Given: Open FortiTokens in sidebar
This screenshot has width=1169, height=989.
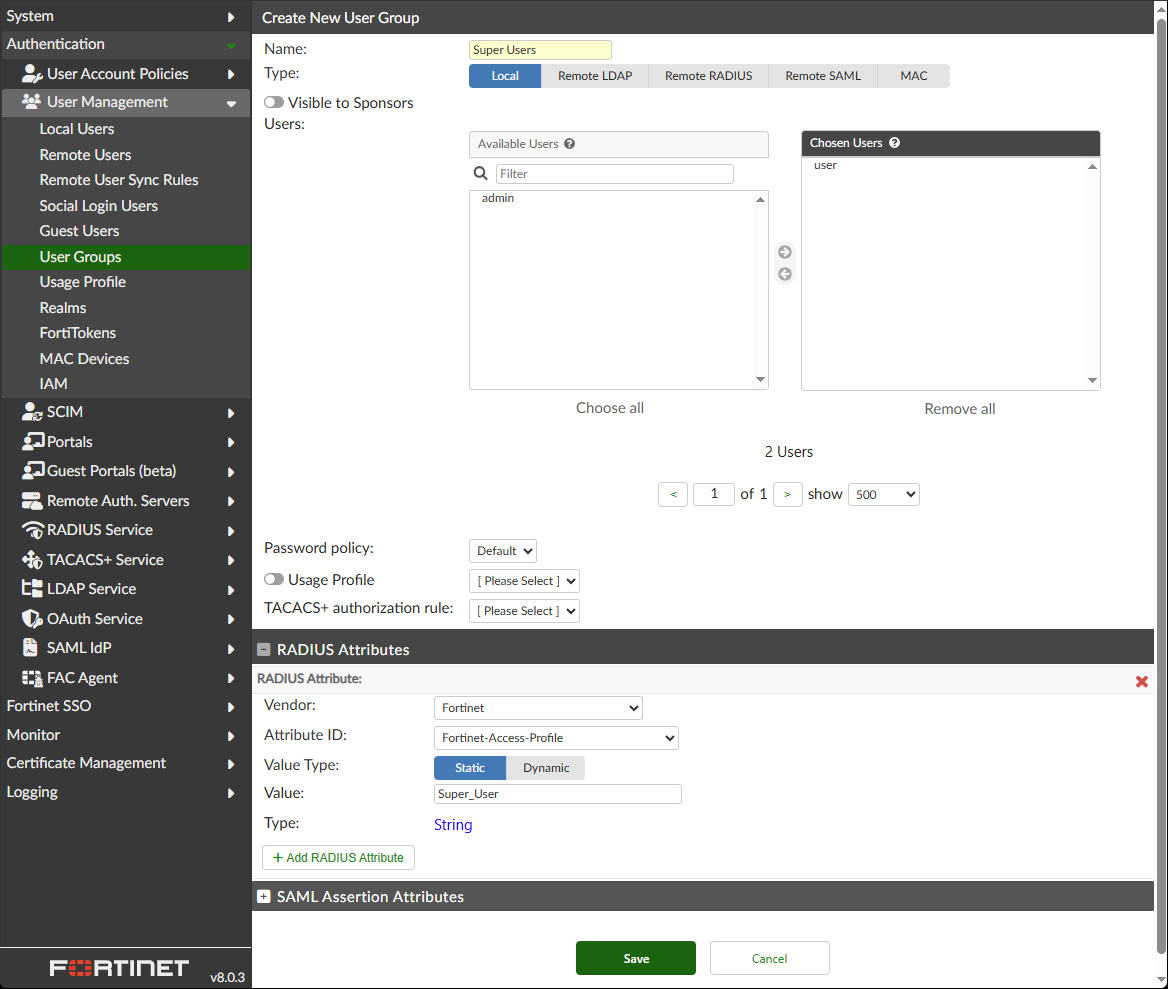Looking at the screenshot, I should pyautogui.click(x=78, y=333).
